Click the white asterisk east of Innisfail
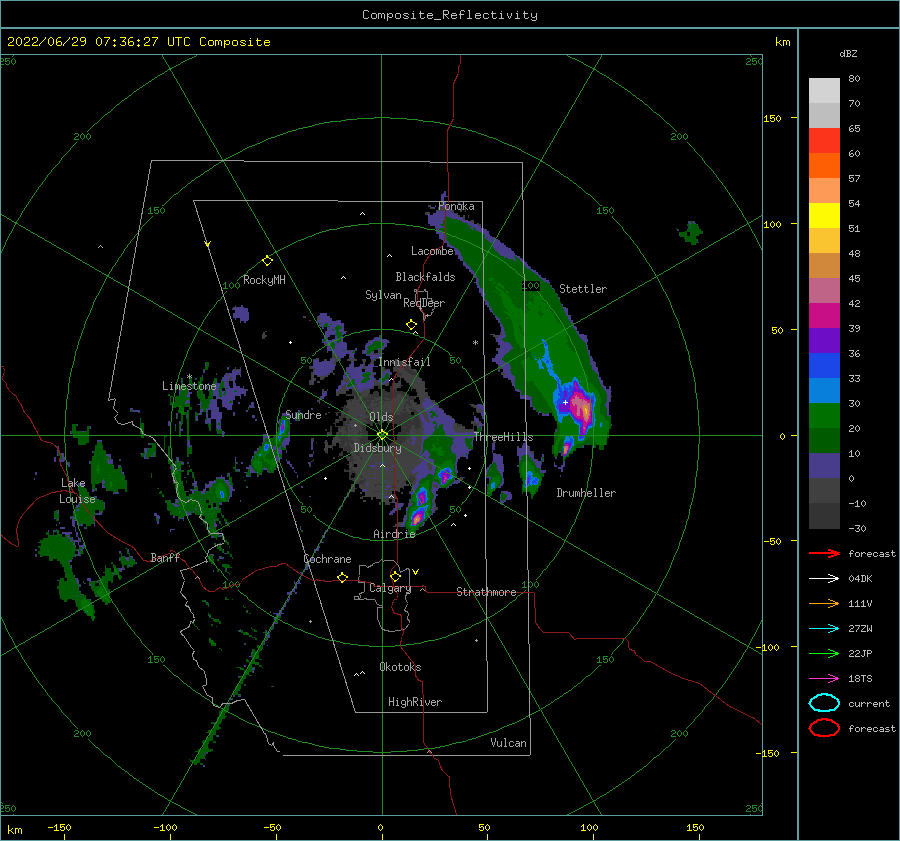This screenshot has height=841, width=900. click(x=475, y=343)
